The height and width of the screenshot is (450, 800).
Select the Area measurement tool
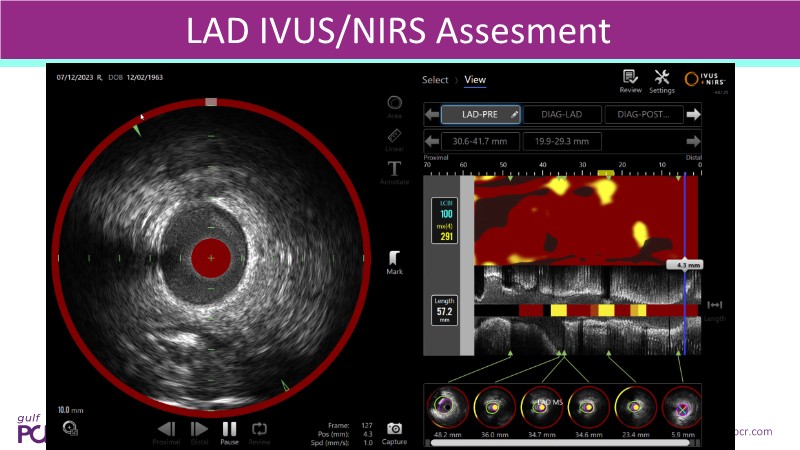[395, 105]
